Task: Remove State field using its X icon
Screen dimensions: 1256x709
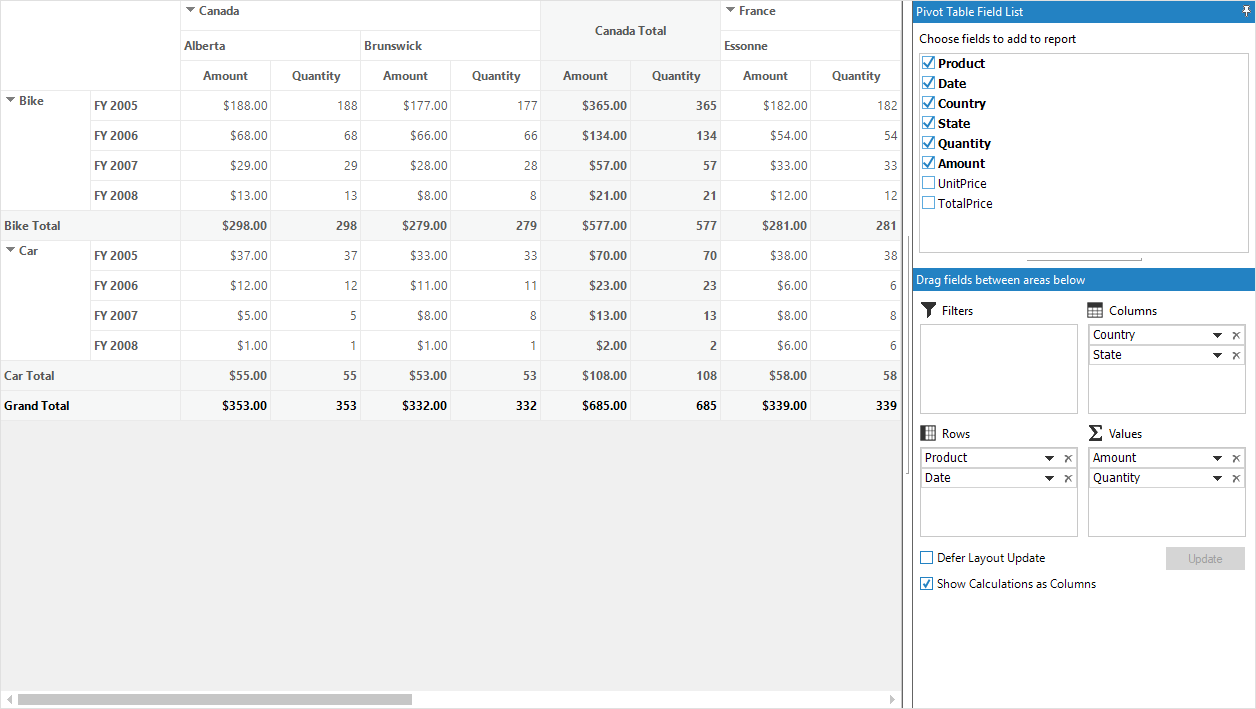Action: click(x=1236, y=356)
